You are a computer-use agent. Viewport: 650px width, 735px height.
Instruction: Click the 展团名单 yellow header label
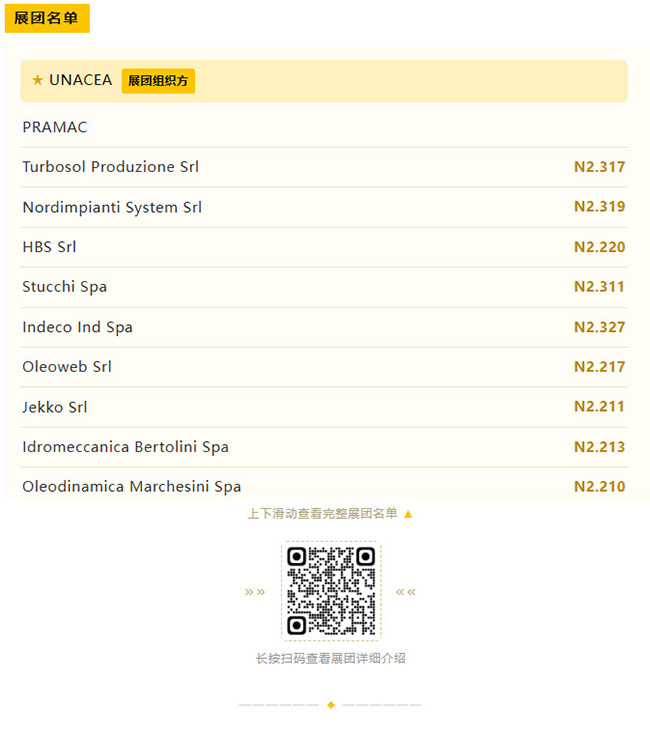pyautogui.click(x=47, y=18)
